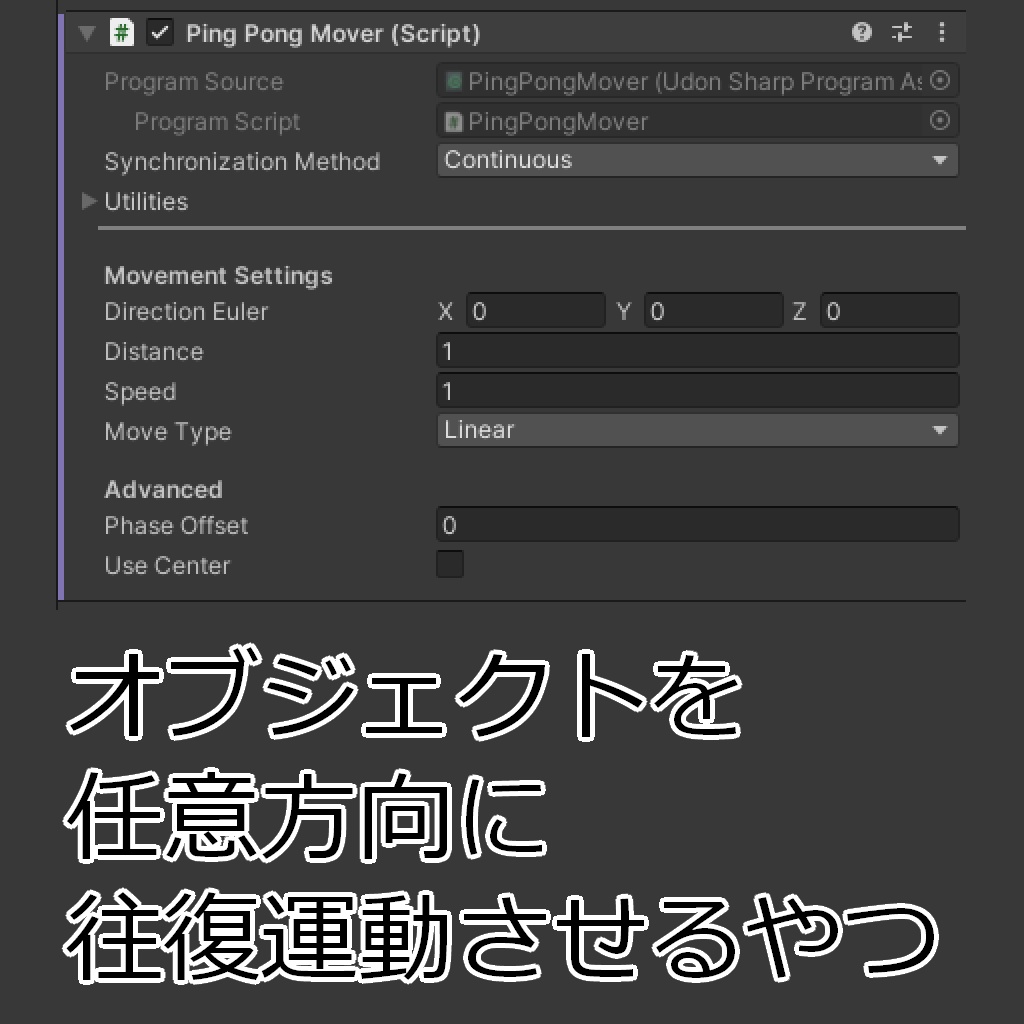Click the object picker for Program Source

click(x=939, y=81)
